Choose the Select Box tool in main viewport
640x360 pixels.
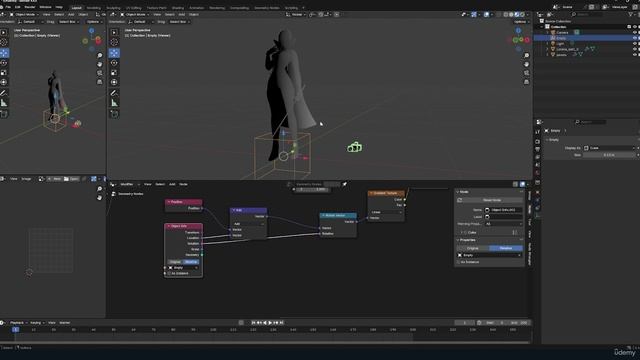(114, 32)
